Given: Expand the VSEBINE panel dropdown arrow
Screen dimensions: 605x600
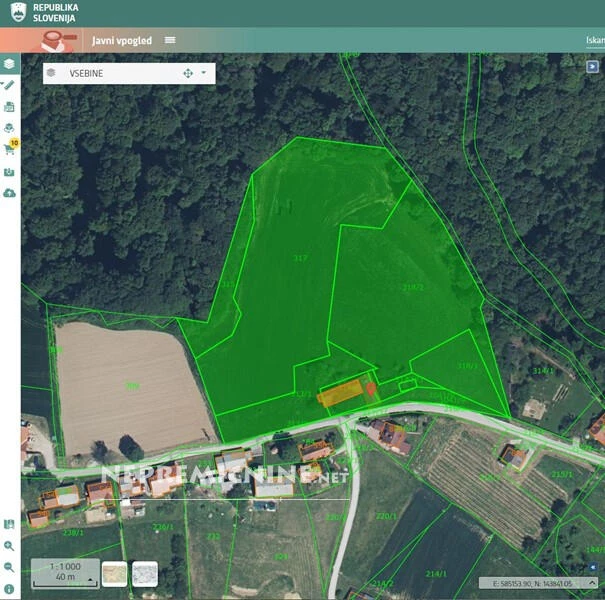Looking at the screenshot, I should [204, 73].
